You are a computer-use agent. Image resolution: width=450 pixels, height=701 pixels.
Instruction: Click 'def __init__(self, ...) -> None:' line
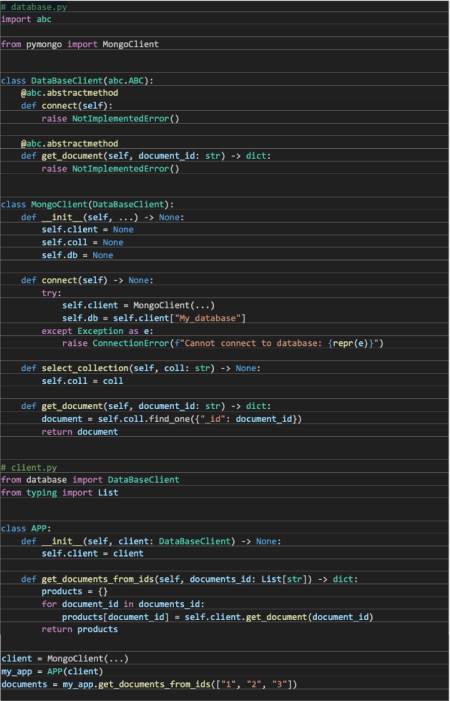click(102, 217)
